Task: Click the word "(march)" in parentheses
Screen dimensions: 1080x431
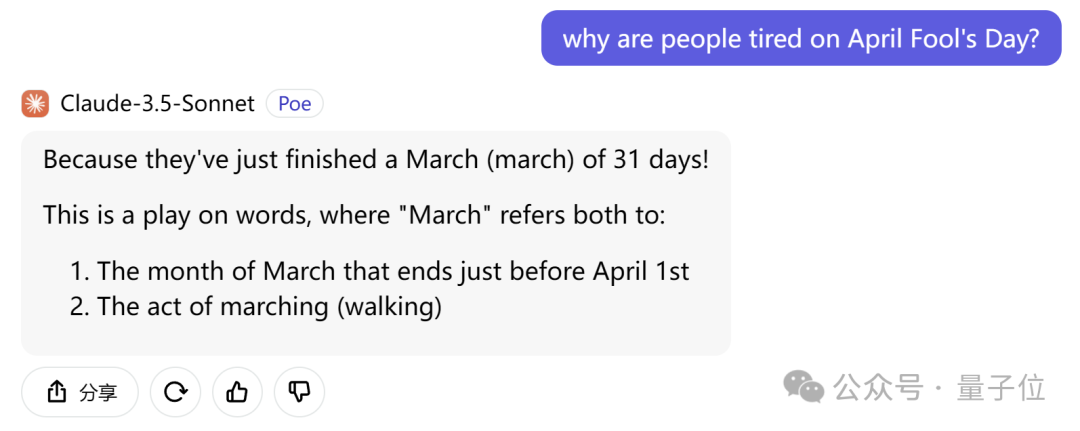Action: [x=526, y=161]
